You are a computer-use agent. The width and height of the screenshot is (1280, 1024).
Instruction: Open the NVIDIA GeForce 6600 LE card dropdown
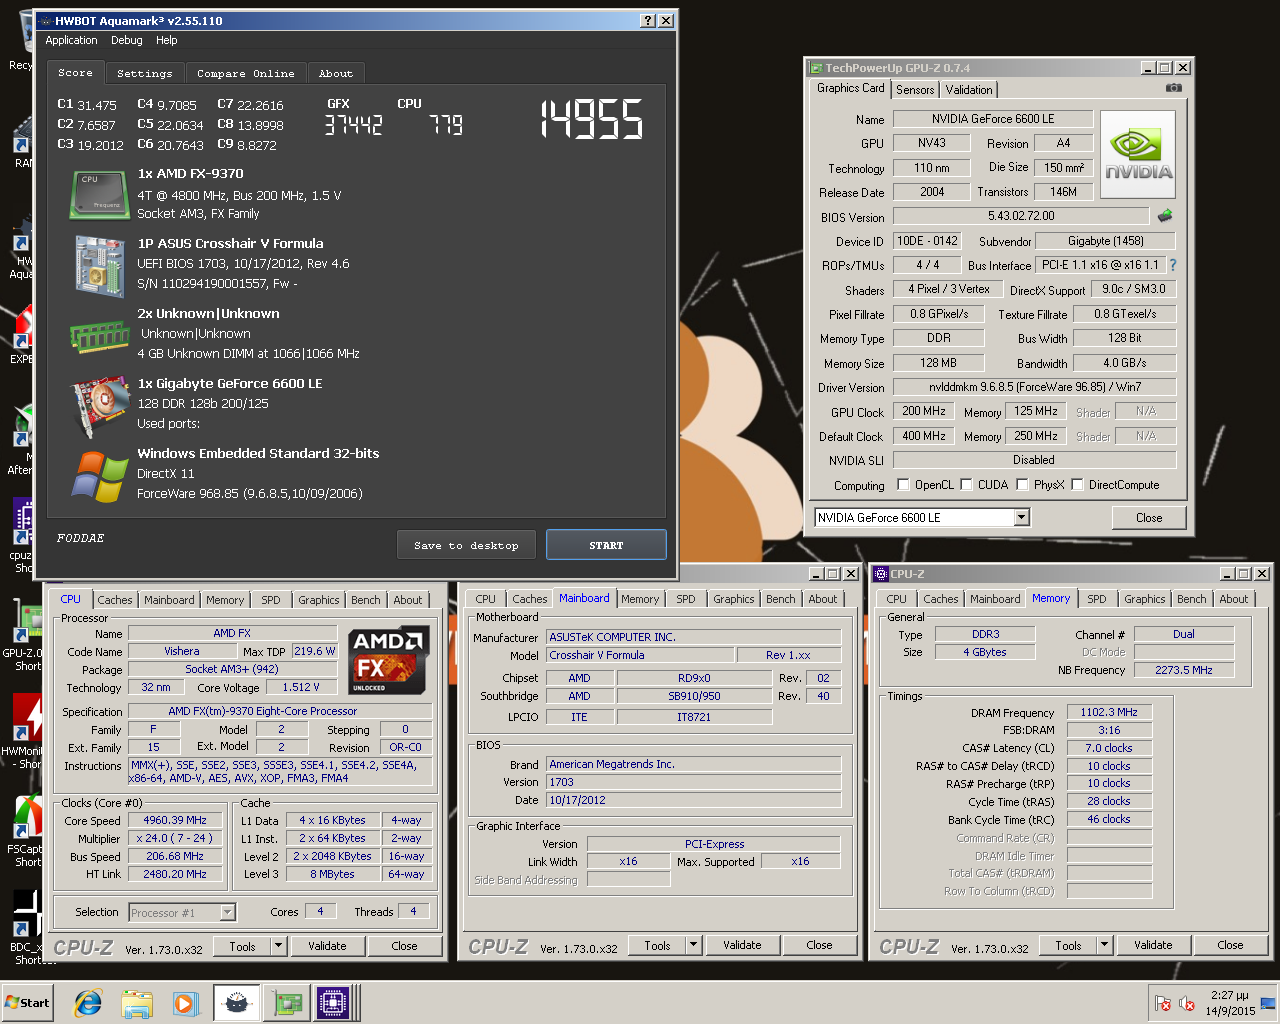tap(1021, 517)
